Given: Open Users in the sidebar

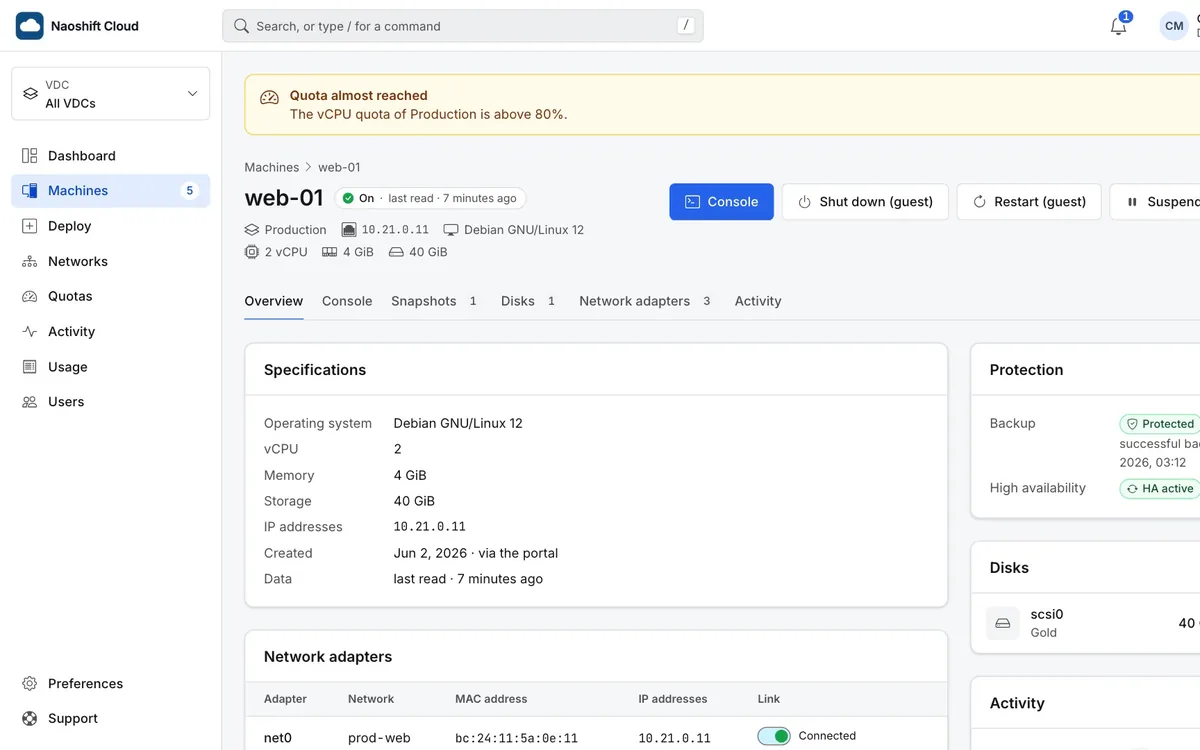Looking at the screenshot, I should click(110, 402).
